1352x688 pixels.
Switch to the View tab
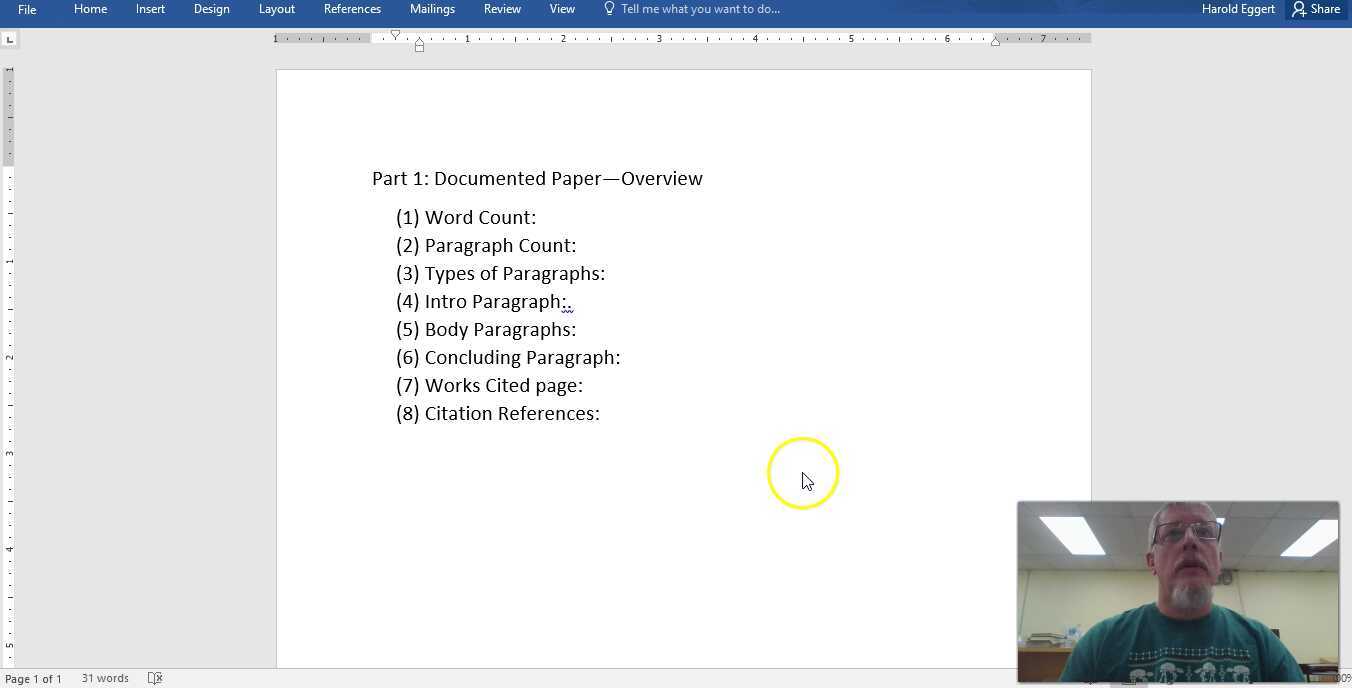[562, 9]
